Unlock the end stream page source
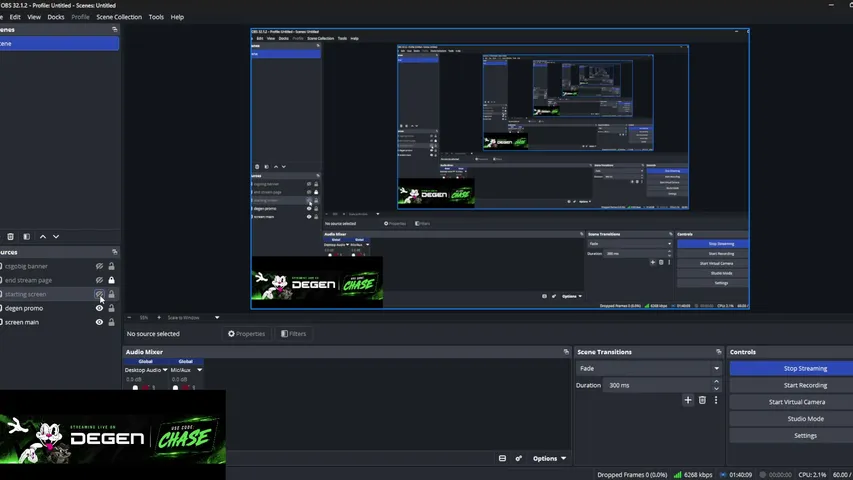The width and height of the screenshot is (853, 480). tap(112, 280)
